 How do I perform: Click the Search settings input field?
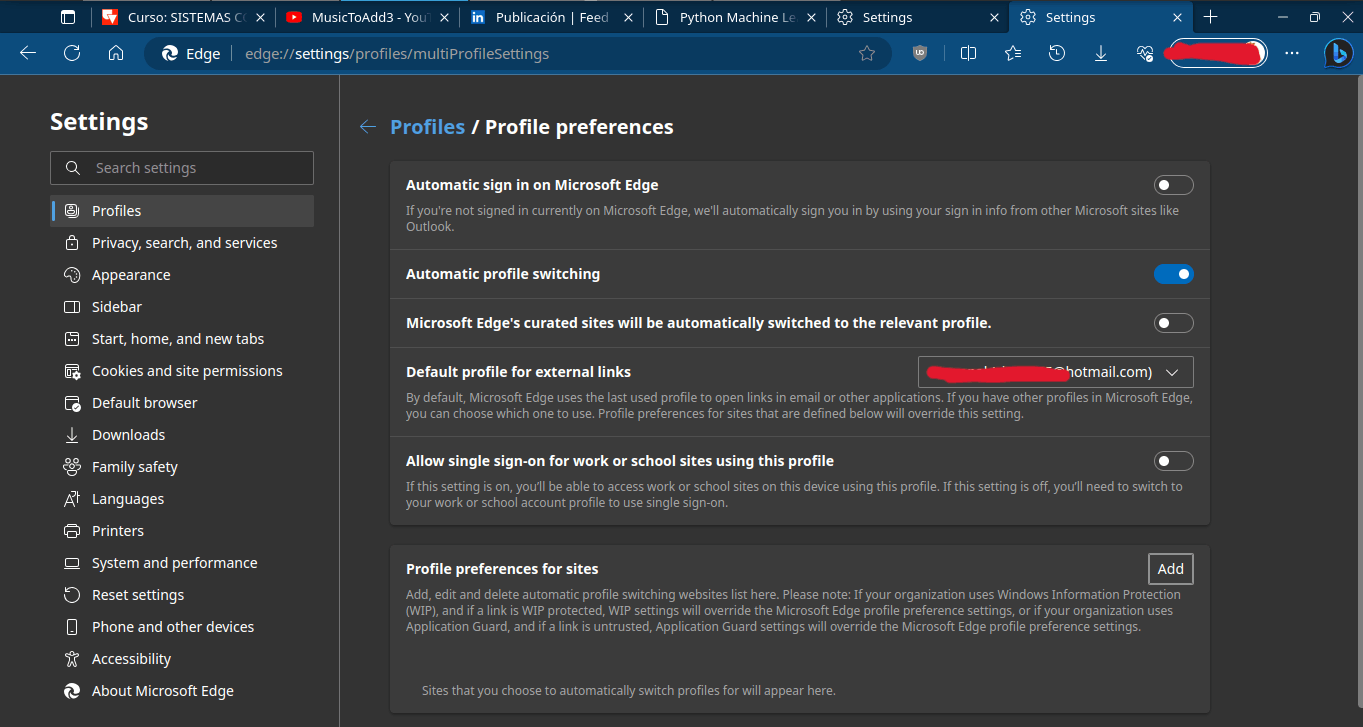tap(182, 168)
